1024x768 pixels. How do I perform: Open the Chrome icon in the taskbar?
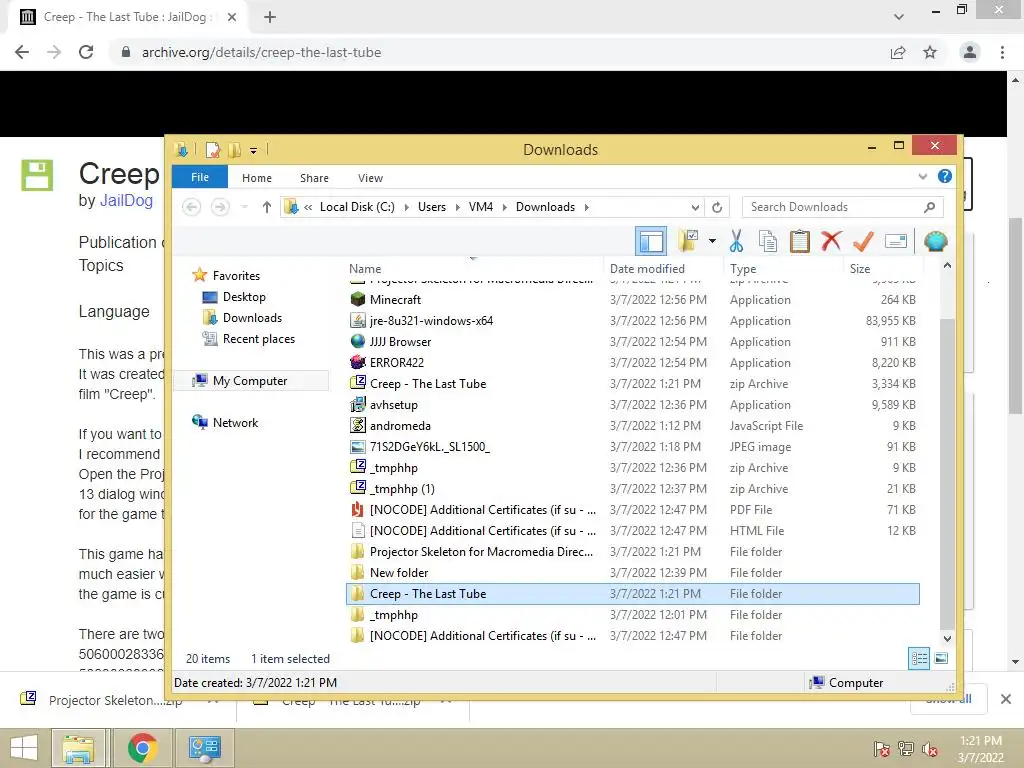[142, 748]
